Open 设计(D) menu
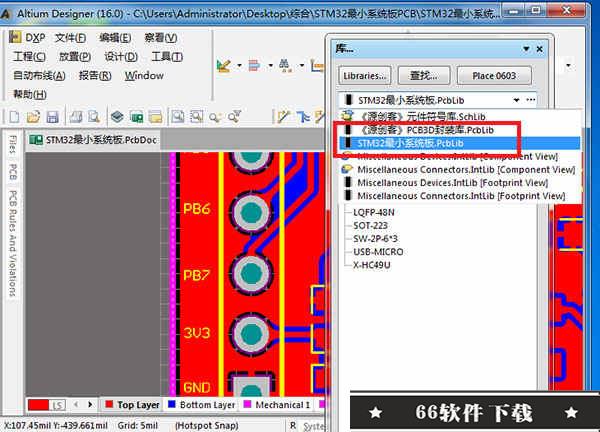 [x=121, y=57]
